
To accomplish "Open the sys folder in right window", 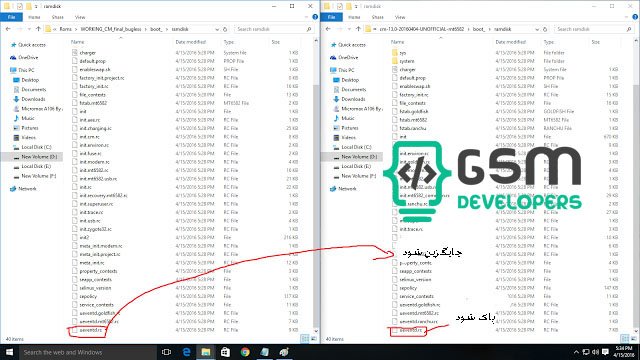I will (x=402, y=53).
